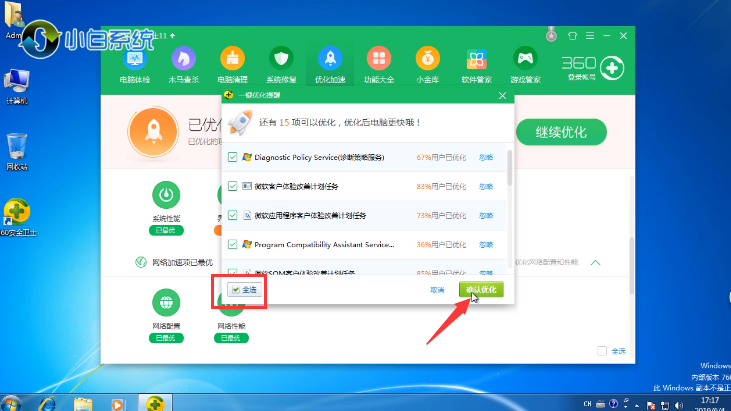This screenshot has height=411, width=731.
Task: Toggle 全选 checkbox in main window
Action: [x=602, y=351]
